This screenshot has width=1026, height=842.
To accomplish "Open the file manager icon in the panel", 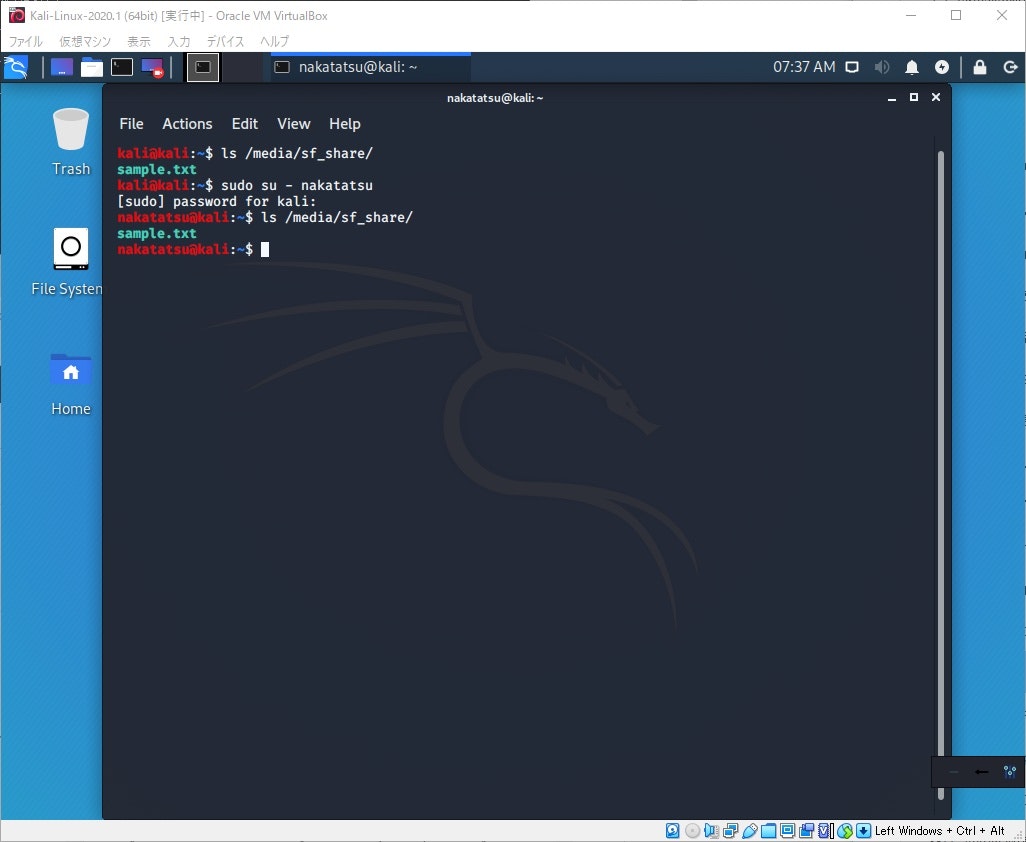I will 92,67.
